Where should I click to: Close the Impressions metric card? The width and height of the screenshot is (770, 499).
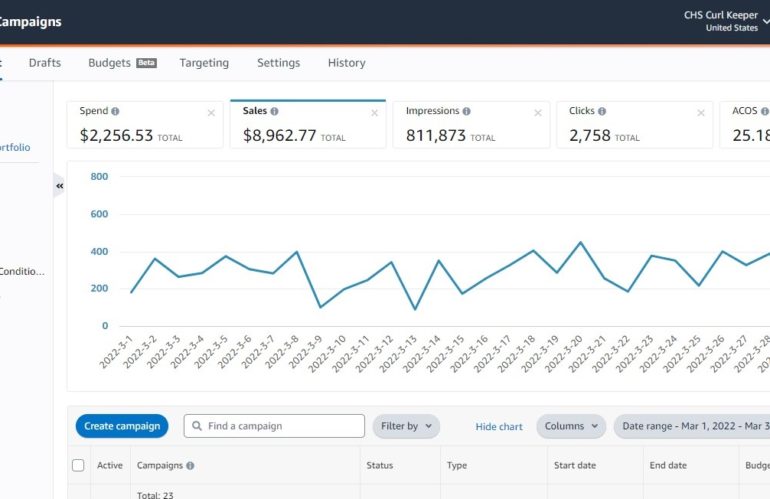point(537,113)
